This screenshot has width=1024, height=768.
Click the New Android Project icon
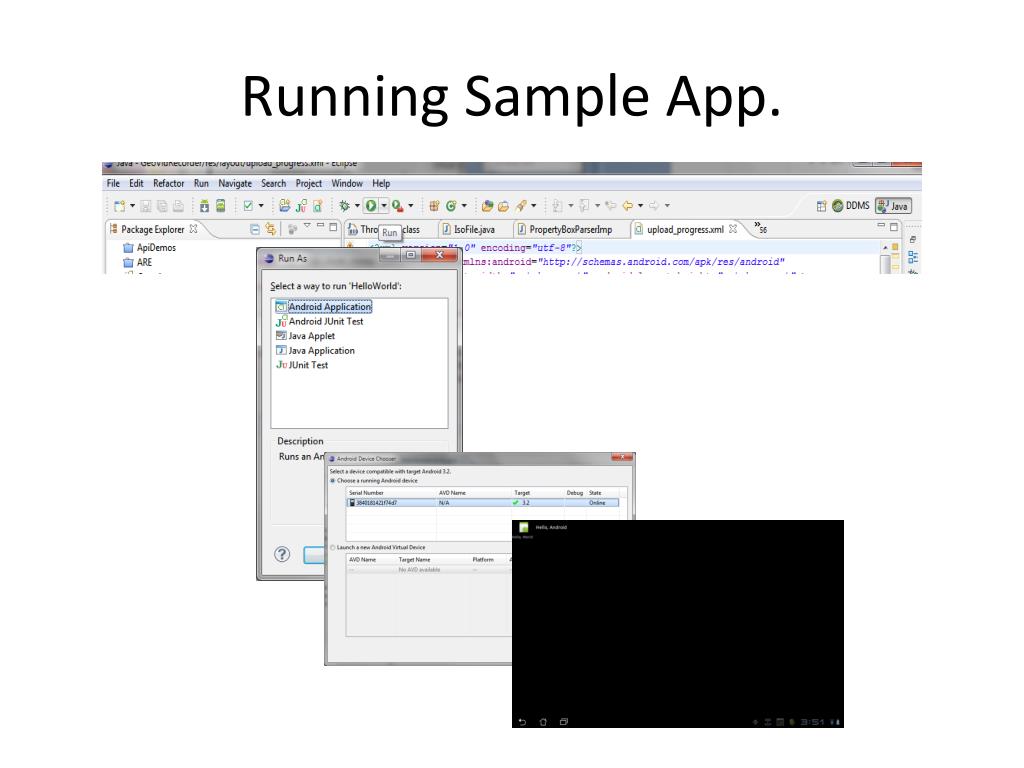[x=285, y=206]
